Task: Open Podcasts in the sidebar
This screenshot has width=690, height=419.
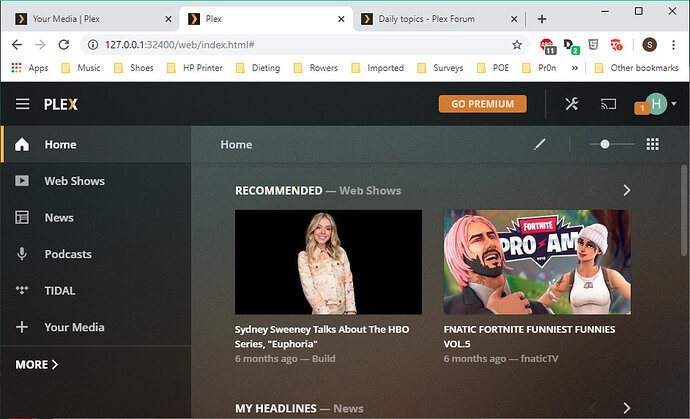Action: pos(96,254)
